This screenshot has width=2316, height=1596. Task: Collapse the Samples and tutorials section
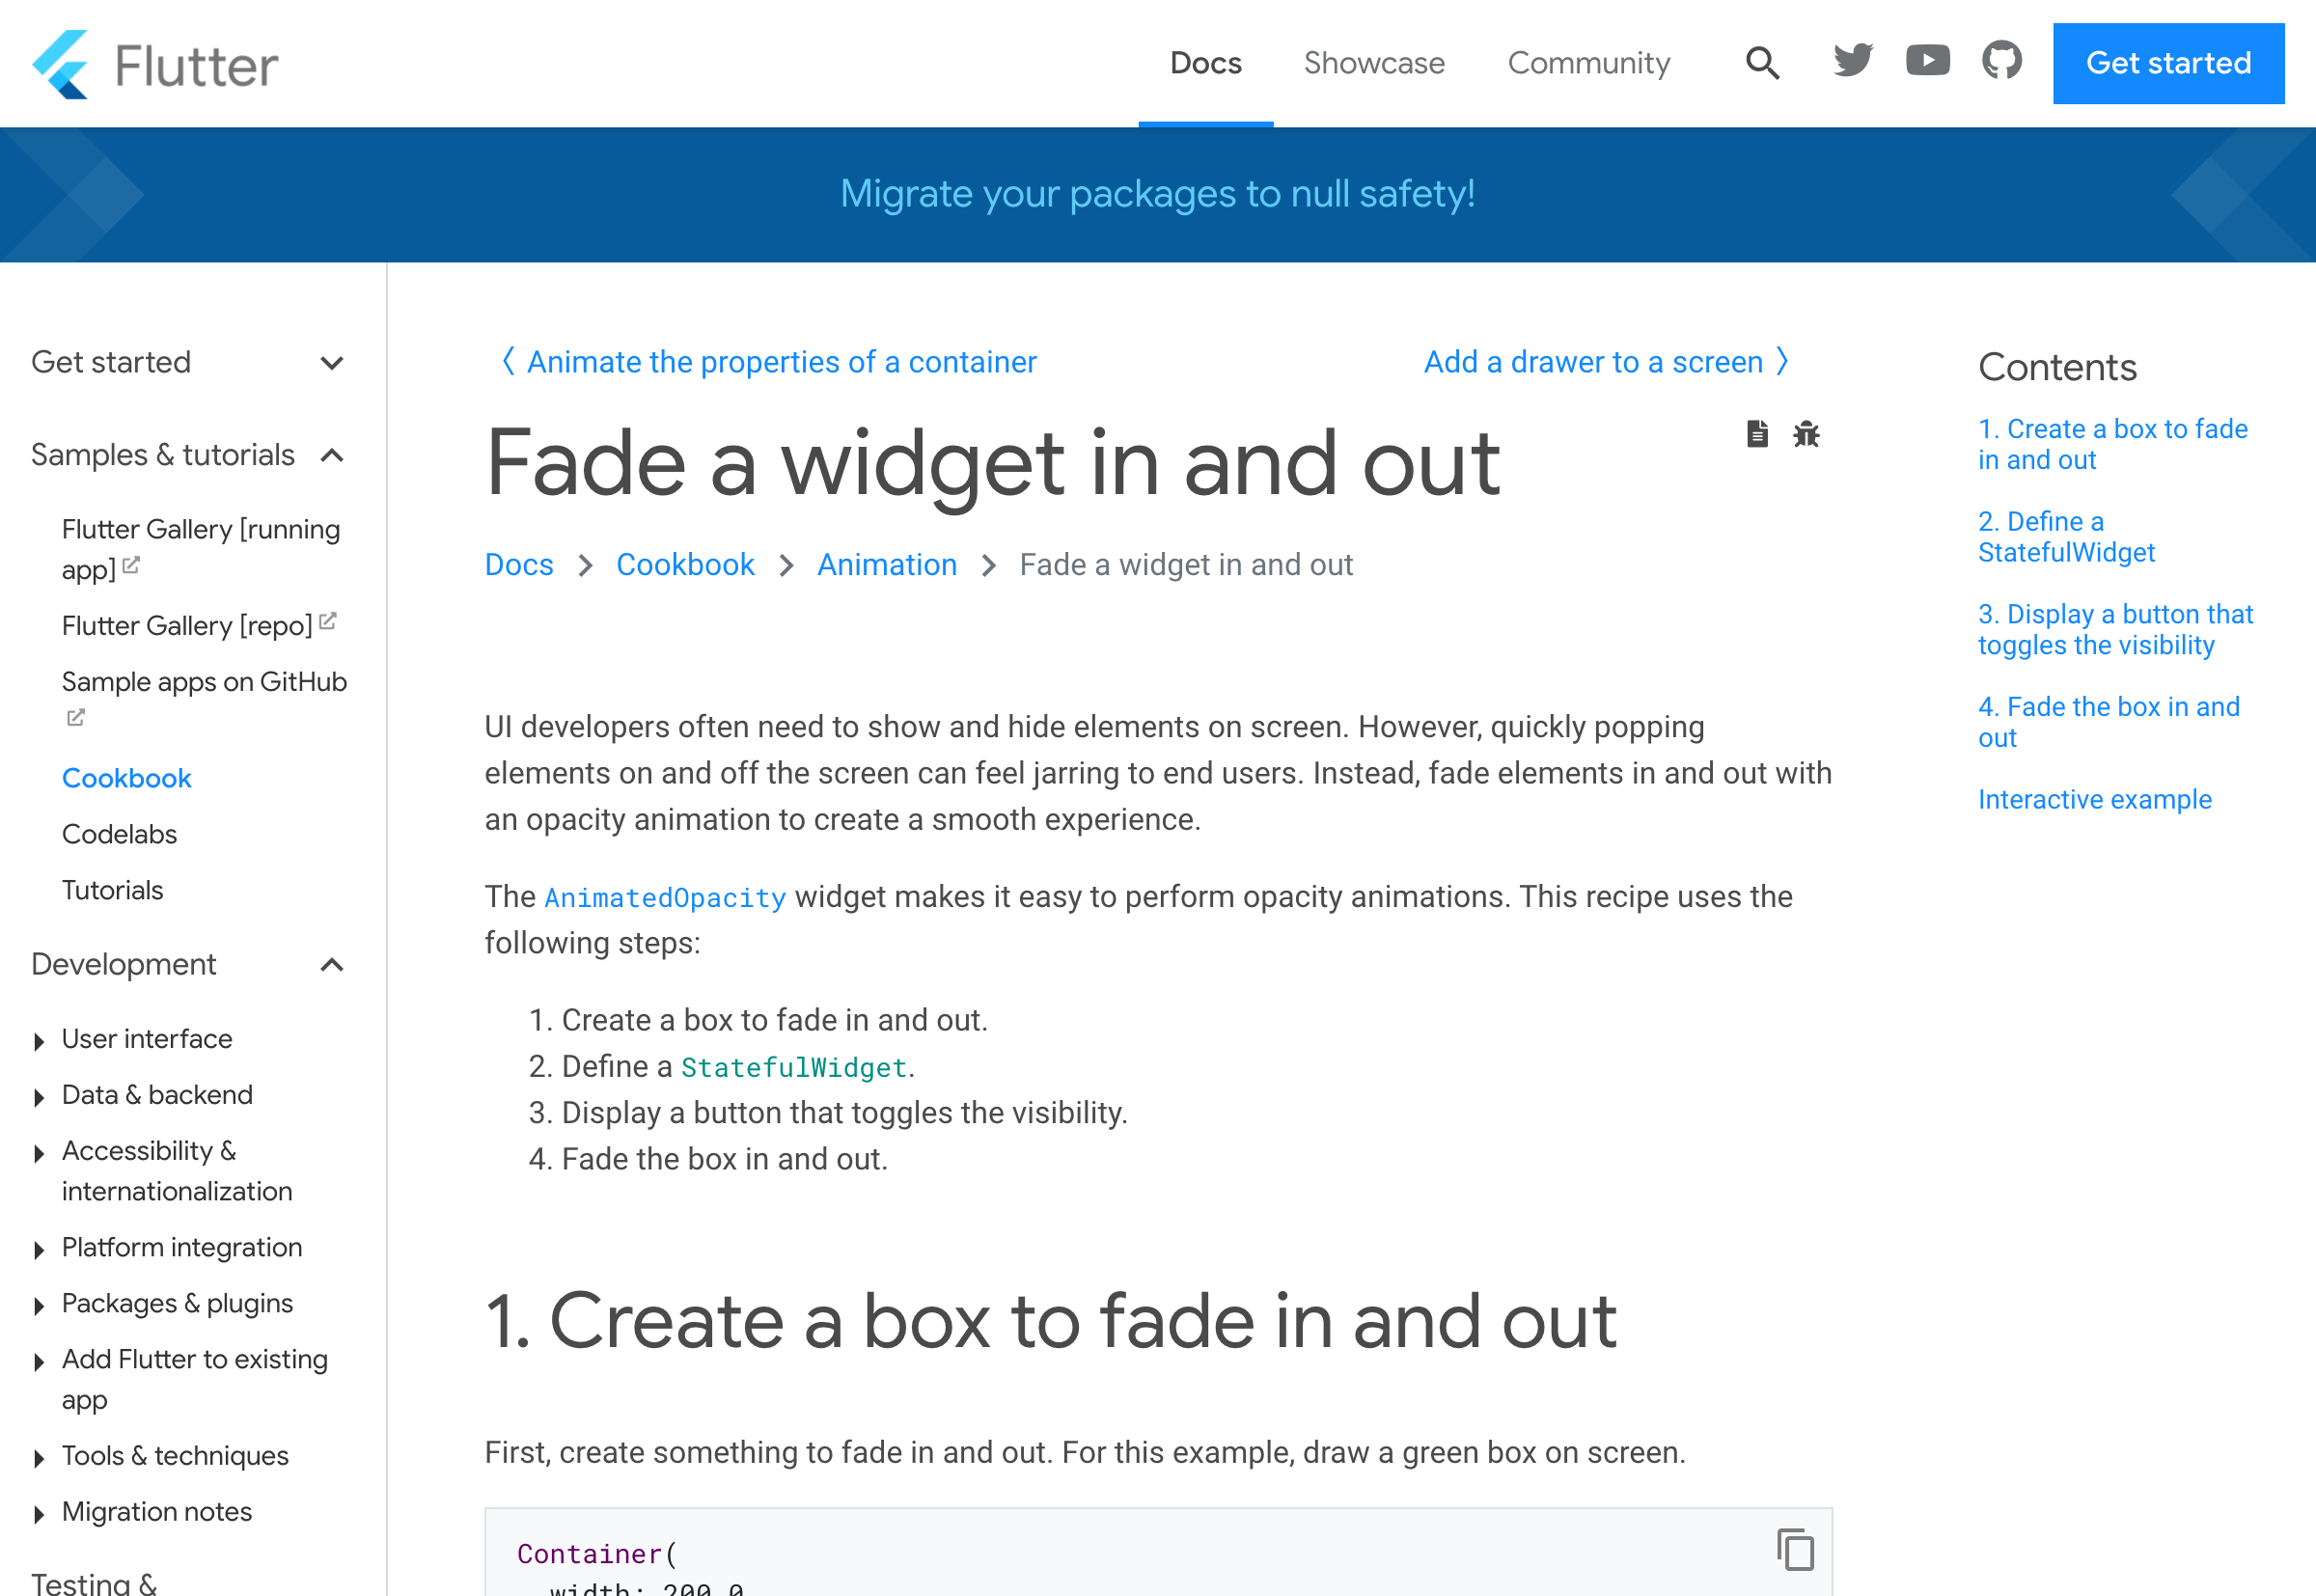[x=335, y=454]
